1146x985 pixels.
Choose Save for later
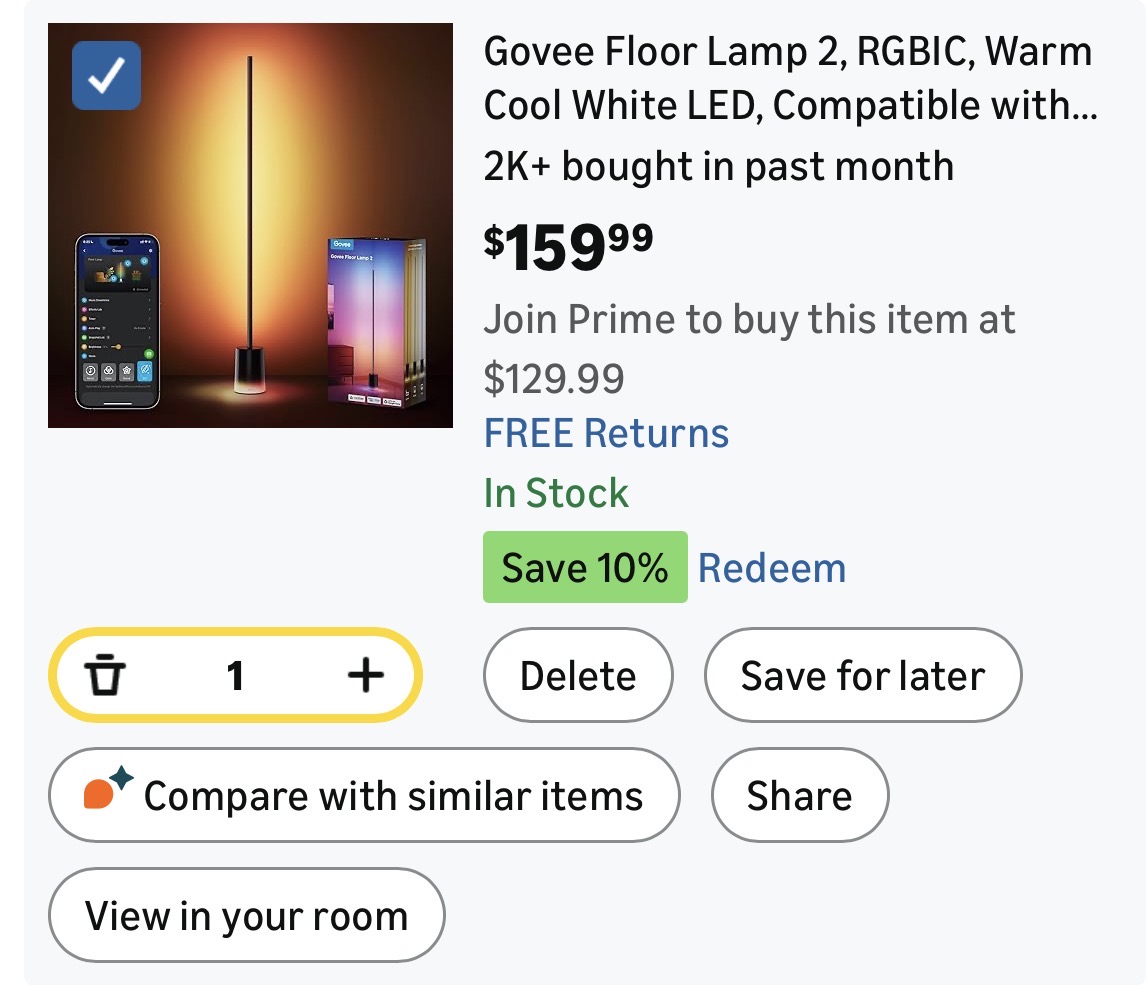(x=862, y=677)
